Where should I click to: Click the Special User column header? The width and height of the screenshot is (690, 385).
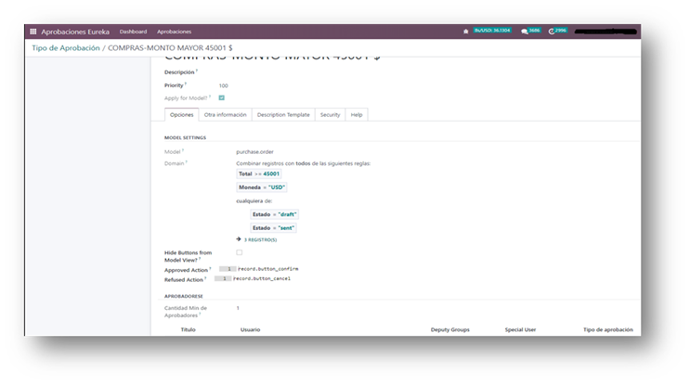[520, 330]
